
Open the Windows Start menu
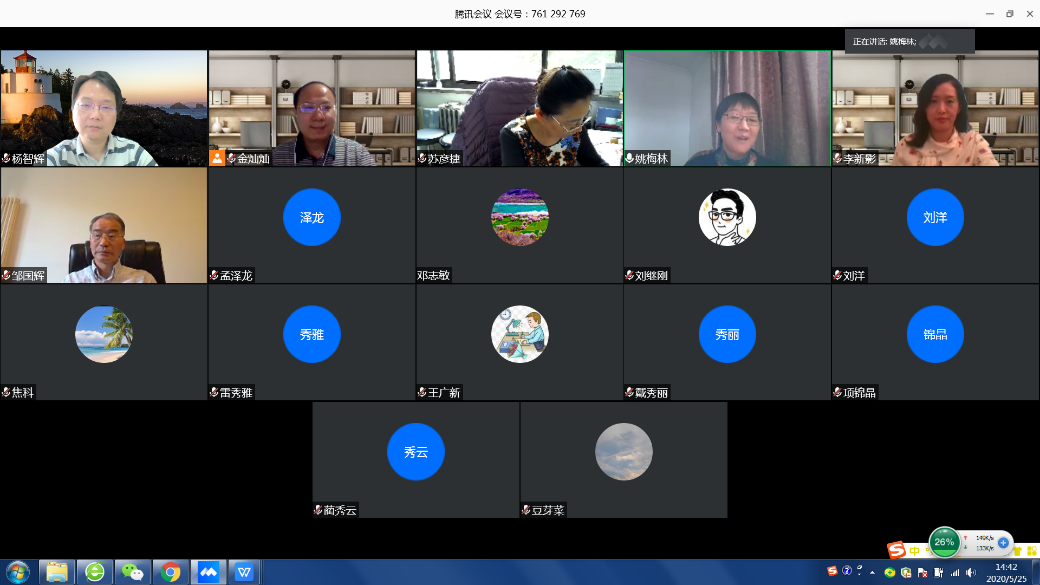(18, 572)
